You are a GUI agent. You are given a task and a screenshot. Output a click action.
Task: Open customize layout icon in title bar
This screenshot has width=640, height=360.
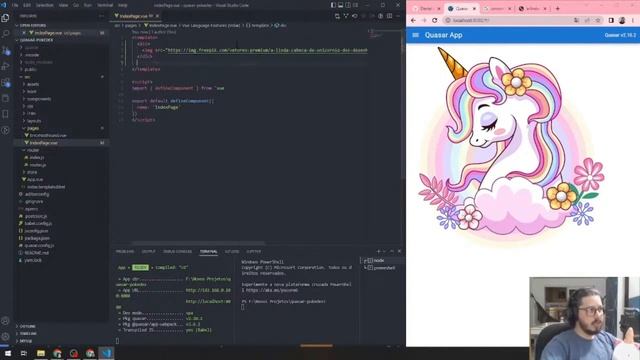(x=356, y=5)
